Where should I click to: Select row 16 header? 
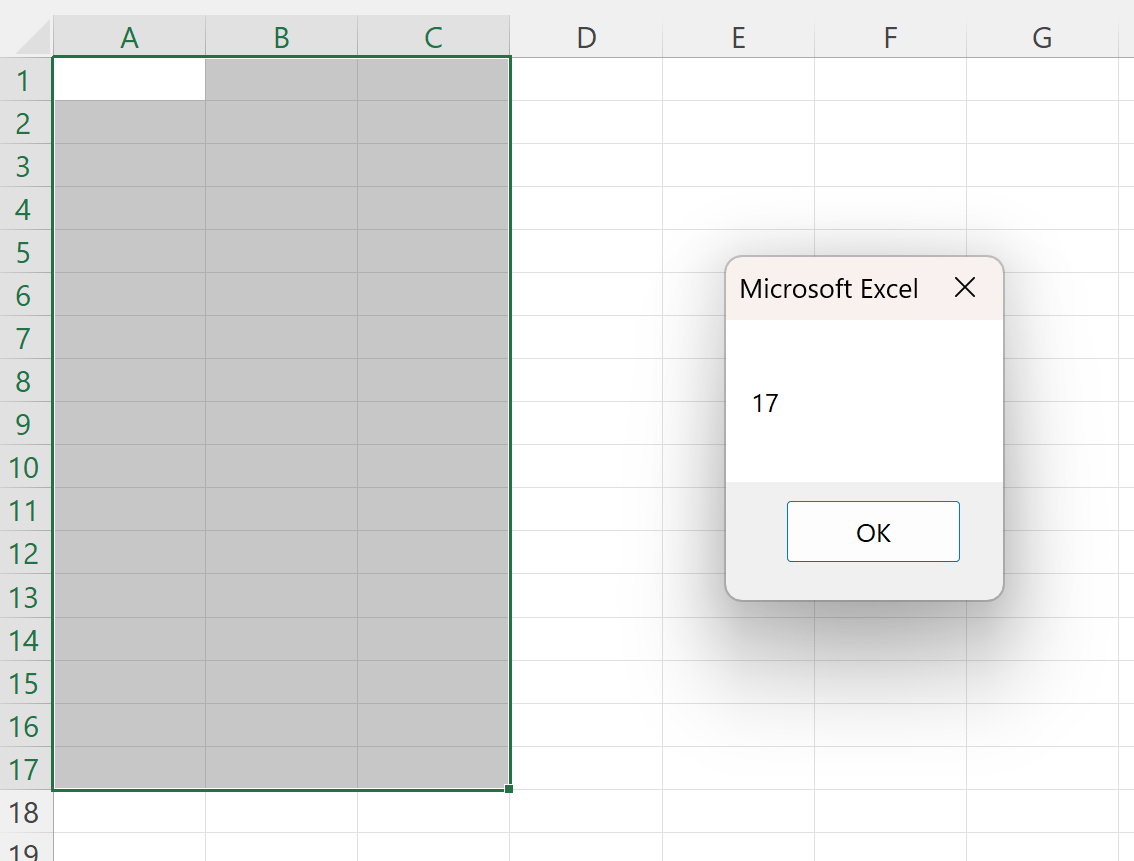(x=26, y=725)
